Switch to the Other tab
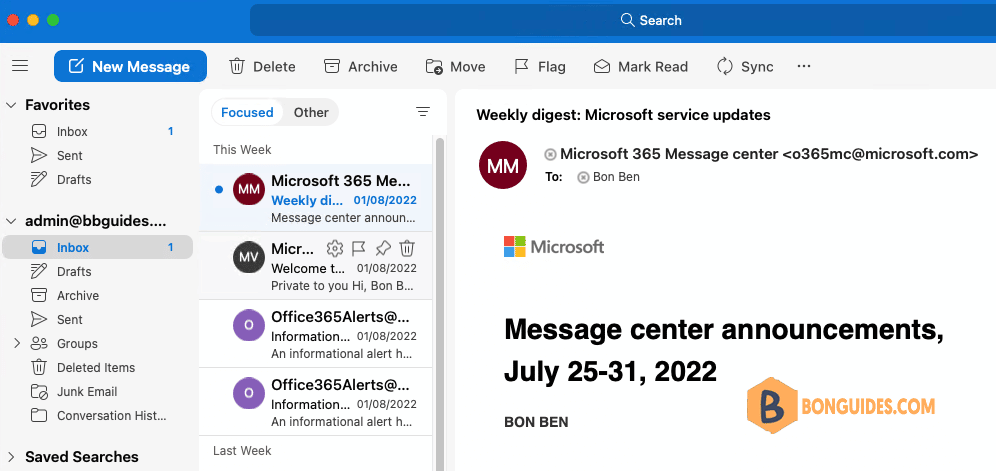This screenshot has height=471, width=996. (x=311, y=113)
